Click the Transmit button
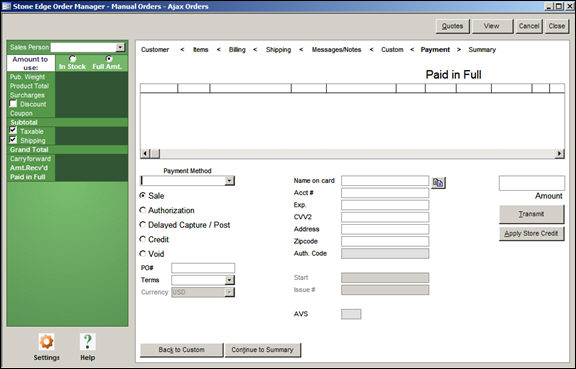This screenshot has width=576, height=369. [x=531, y=214]
